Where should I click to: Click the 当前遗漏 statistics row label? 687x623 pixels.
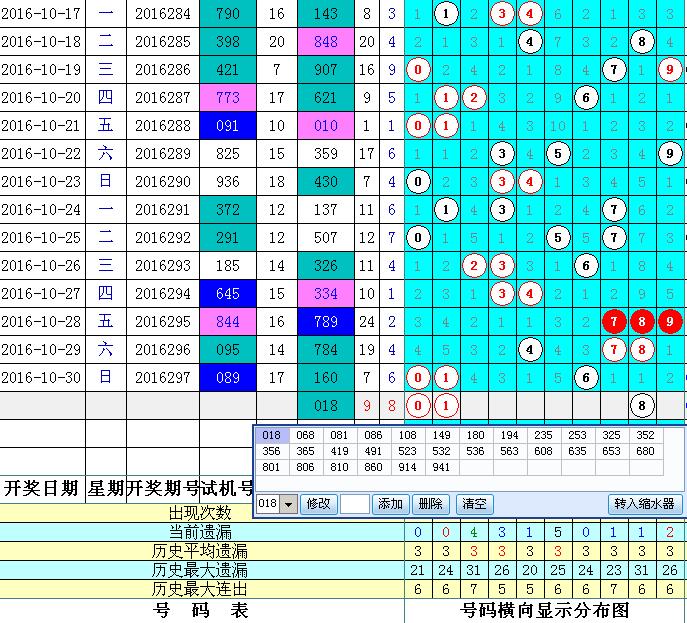(x=200, y=532)
